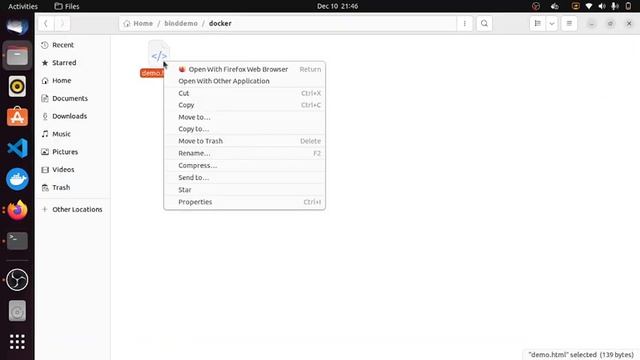Screen dimensions: 640x360
Task: Select the demo.html file icon
Action: 159,54
